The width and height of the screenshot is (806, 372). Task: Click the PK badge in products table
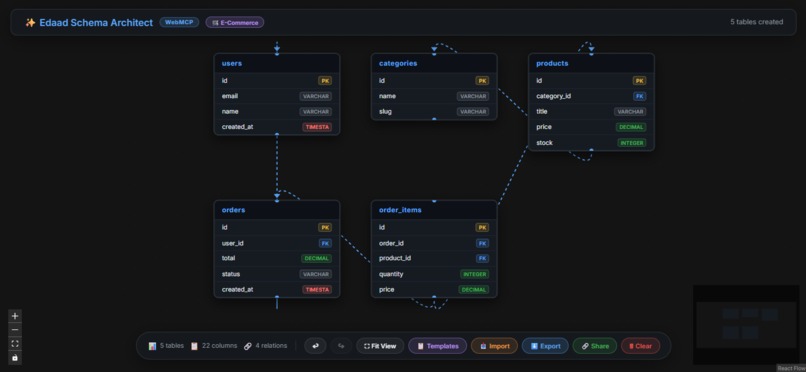click(639, 81)
